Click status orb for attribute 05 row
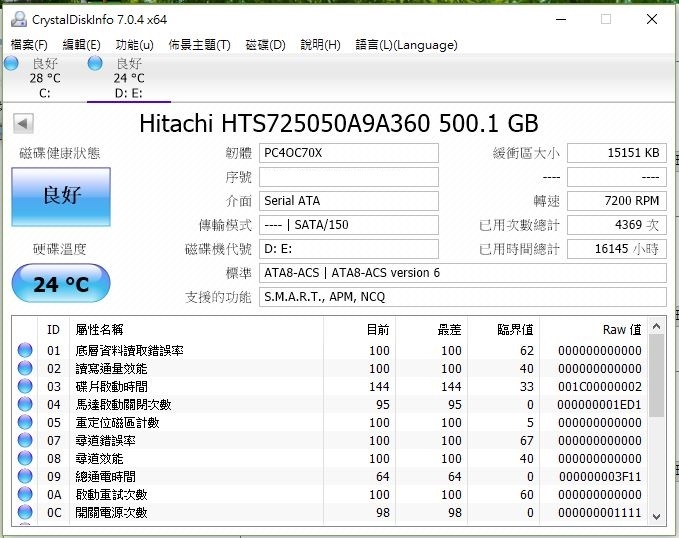This screenshot has height=538, width=679. click(25, 422)
